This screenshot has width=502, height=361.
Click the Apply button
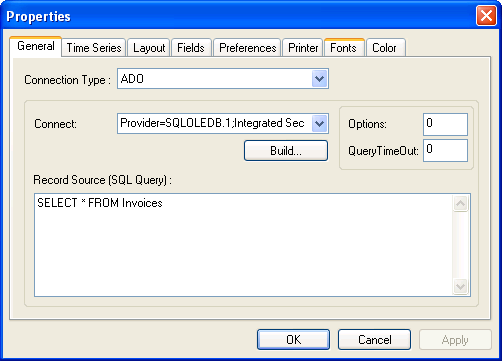point(455,340)
